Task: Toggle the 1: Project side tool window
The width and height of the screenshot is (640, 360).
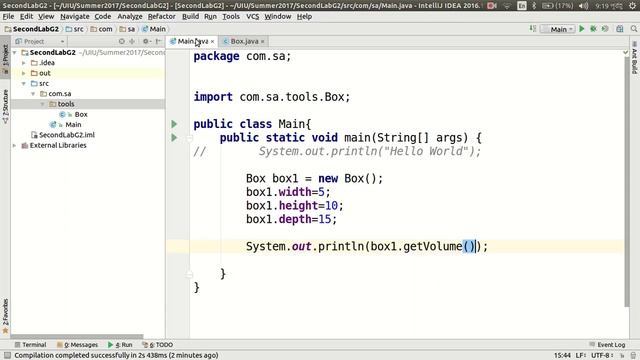Action: point(5,57)
